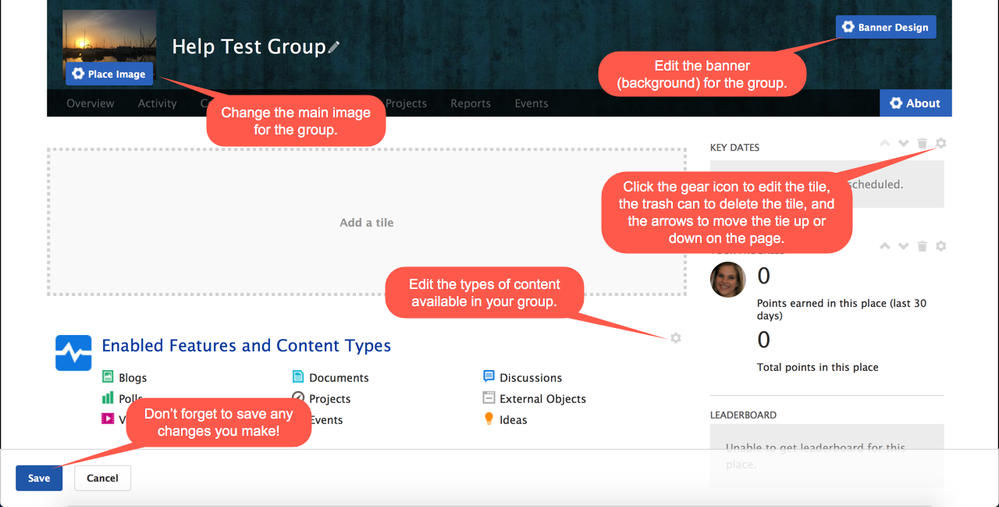This screenshot has width=999, height=507.
Task: Click the Enabled Features gear icon
Action: click(x=676, y=338)
